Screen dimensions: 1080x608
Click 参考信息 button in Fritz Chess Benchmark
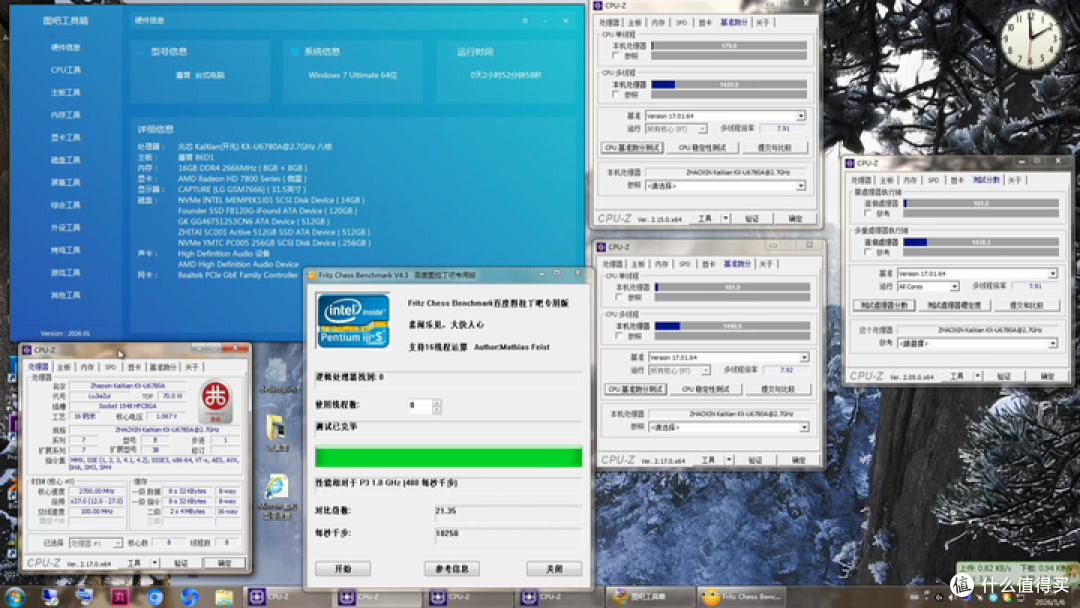tap(452, 569)
